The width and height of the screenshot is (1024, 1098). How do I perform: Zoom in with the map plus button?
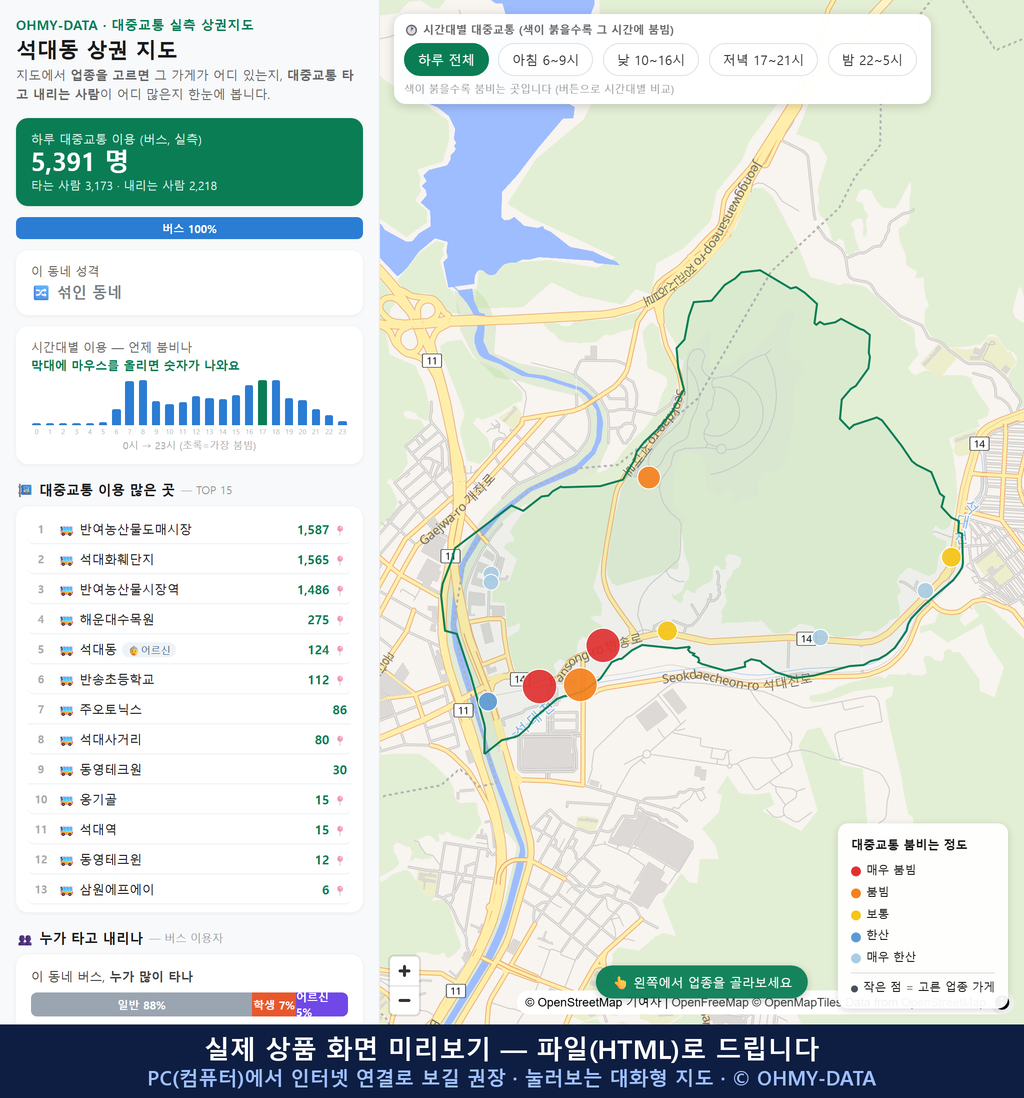tap(404, 971)
